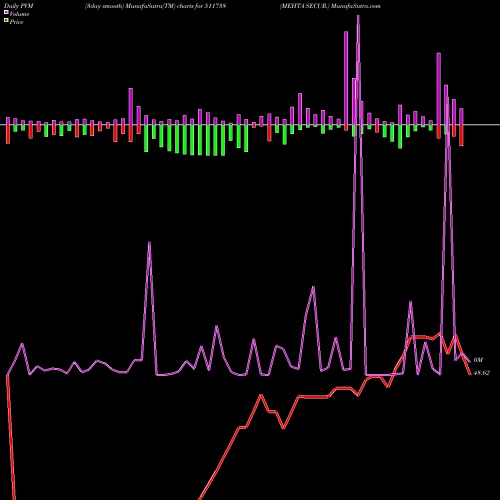Click the 'Volume' legend label
This screenshot has width=500, height=500.
19,14
